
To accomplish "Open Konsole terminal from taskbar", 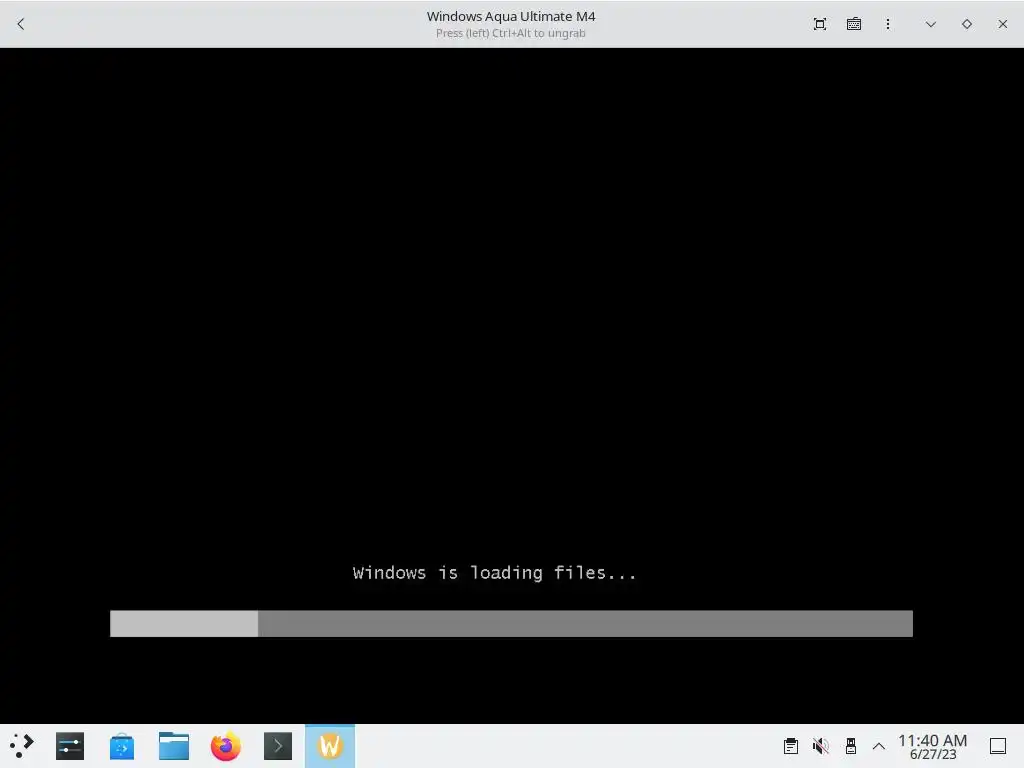I will click(x=278, y=746).
